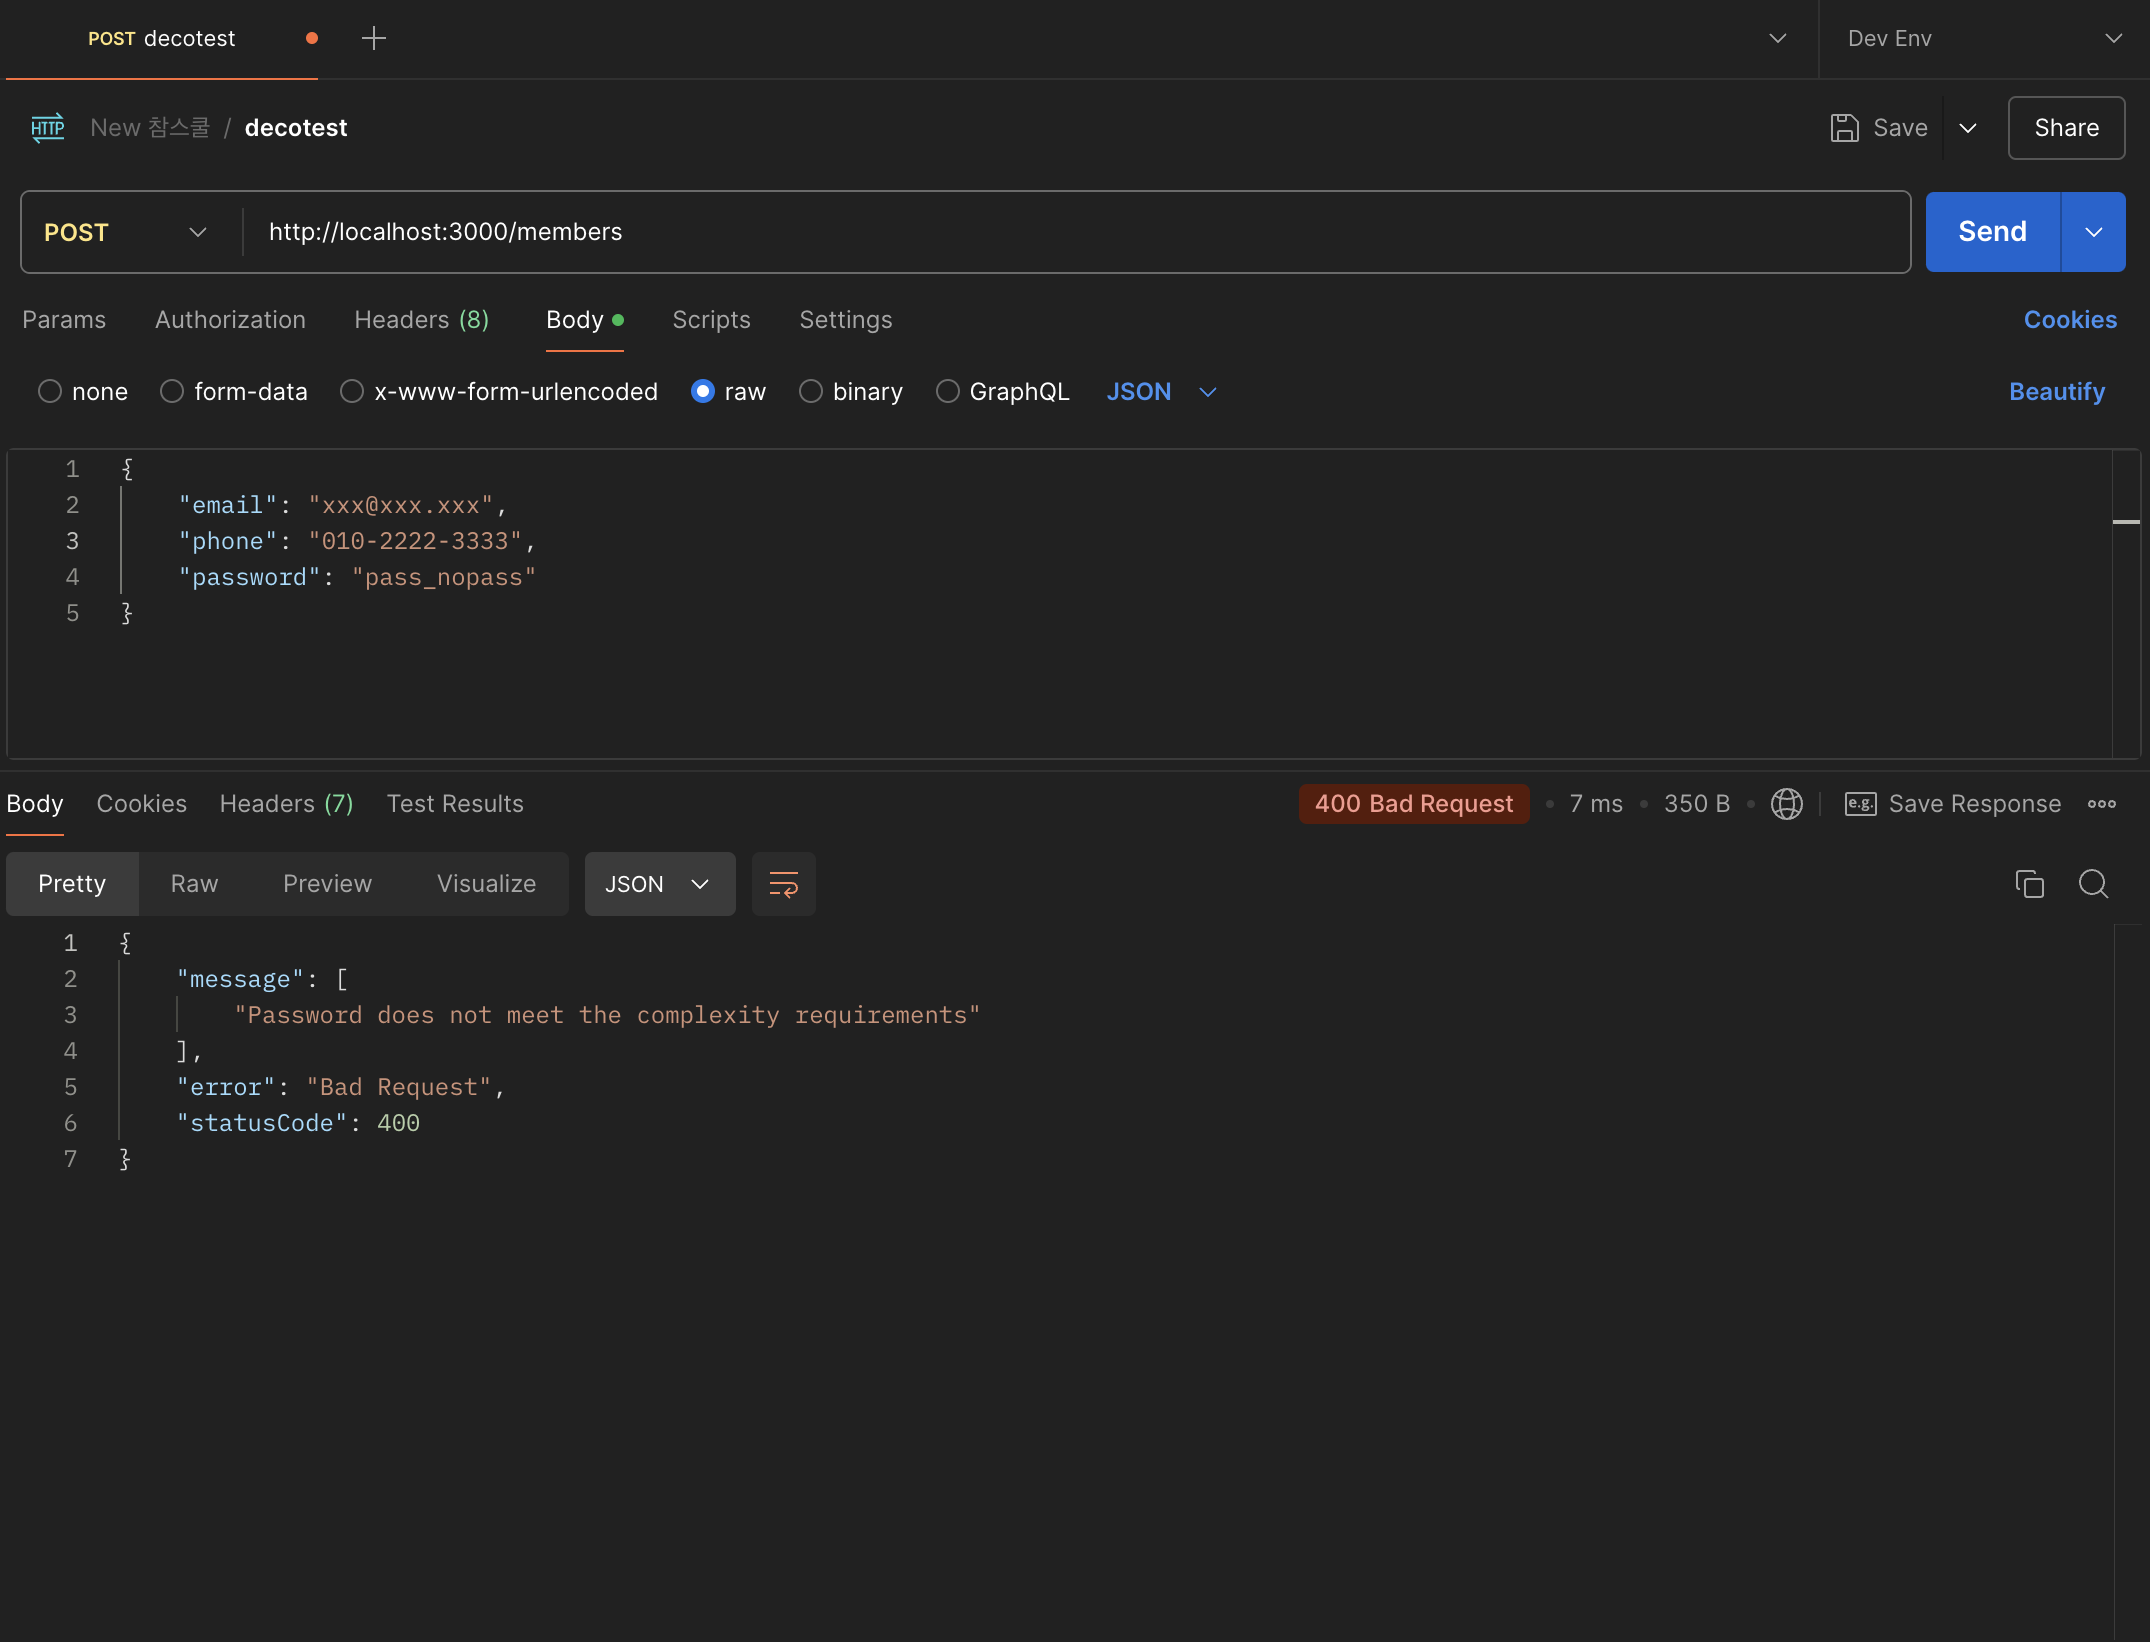
Task: Click the new tab plus icon
Action: click(373, 38)
